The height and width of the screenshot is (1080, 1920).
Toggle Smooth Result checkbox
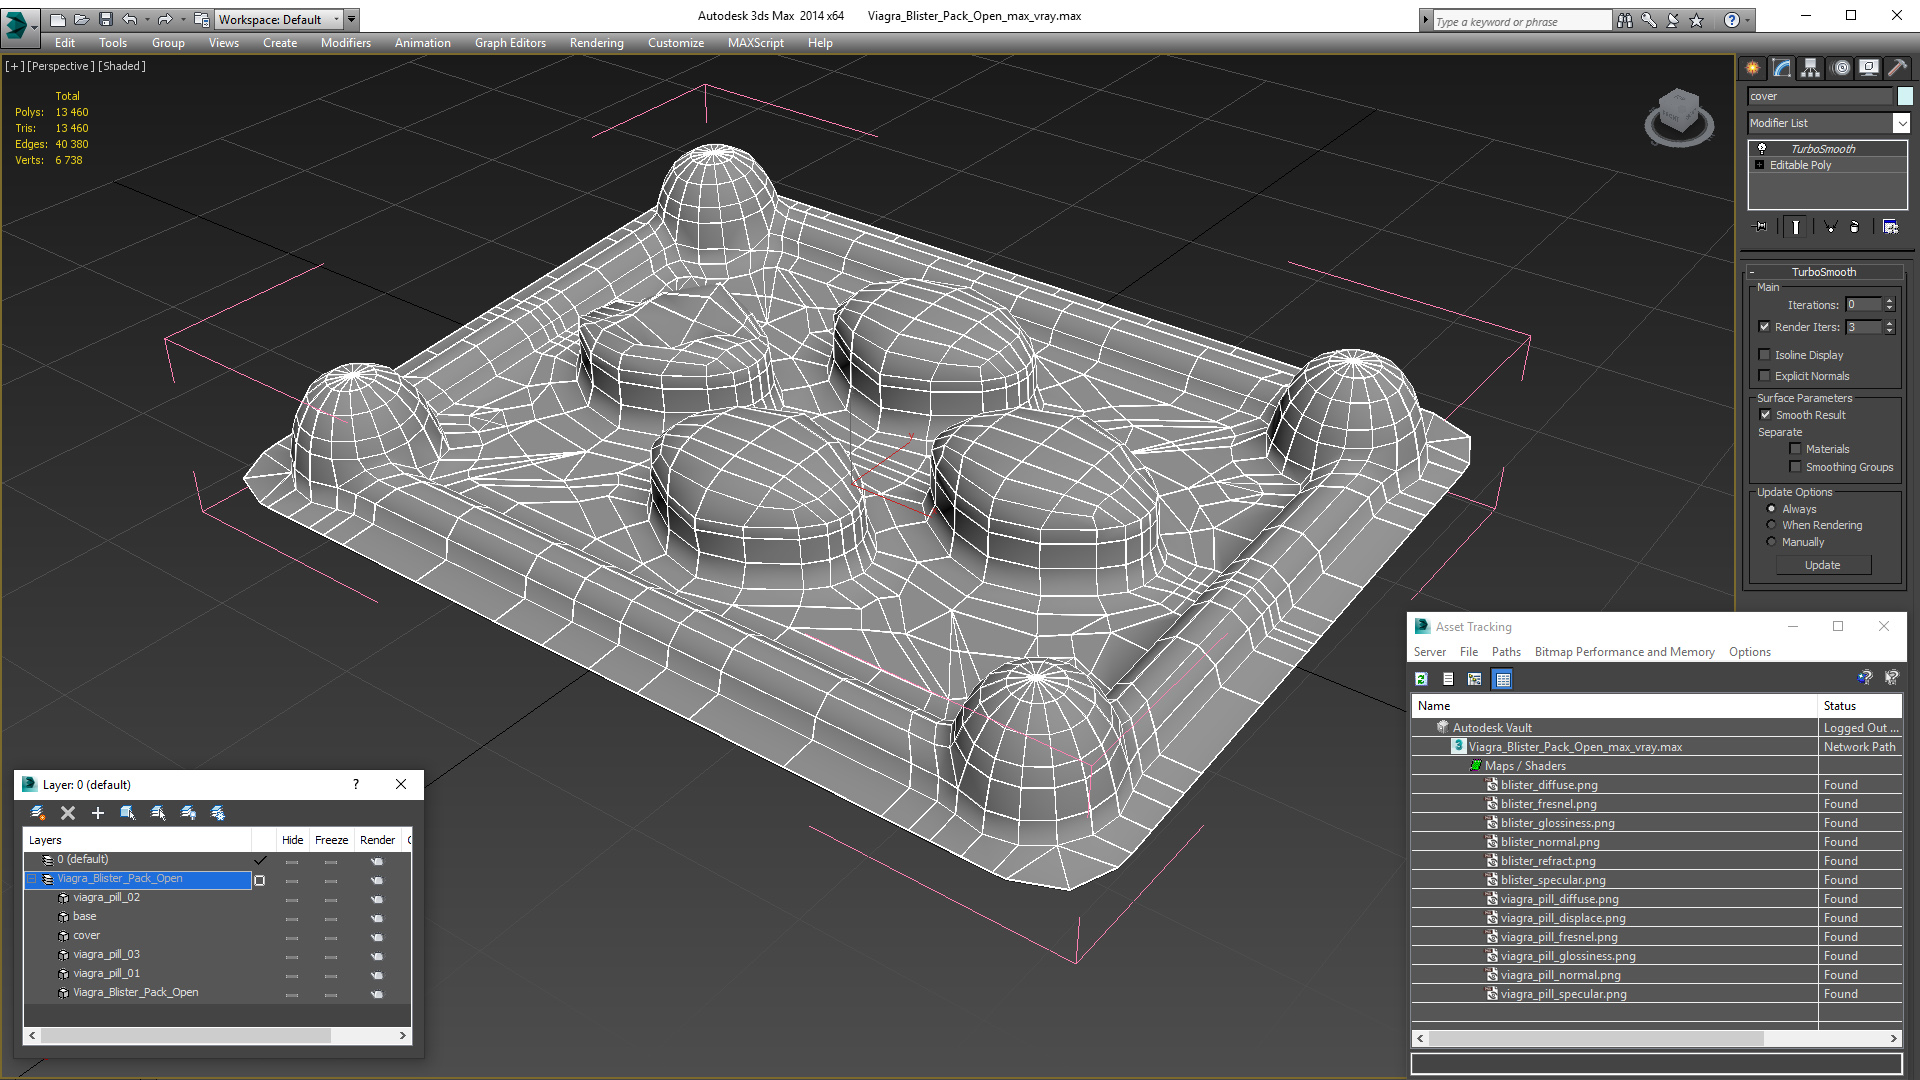point(1765,415)
